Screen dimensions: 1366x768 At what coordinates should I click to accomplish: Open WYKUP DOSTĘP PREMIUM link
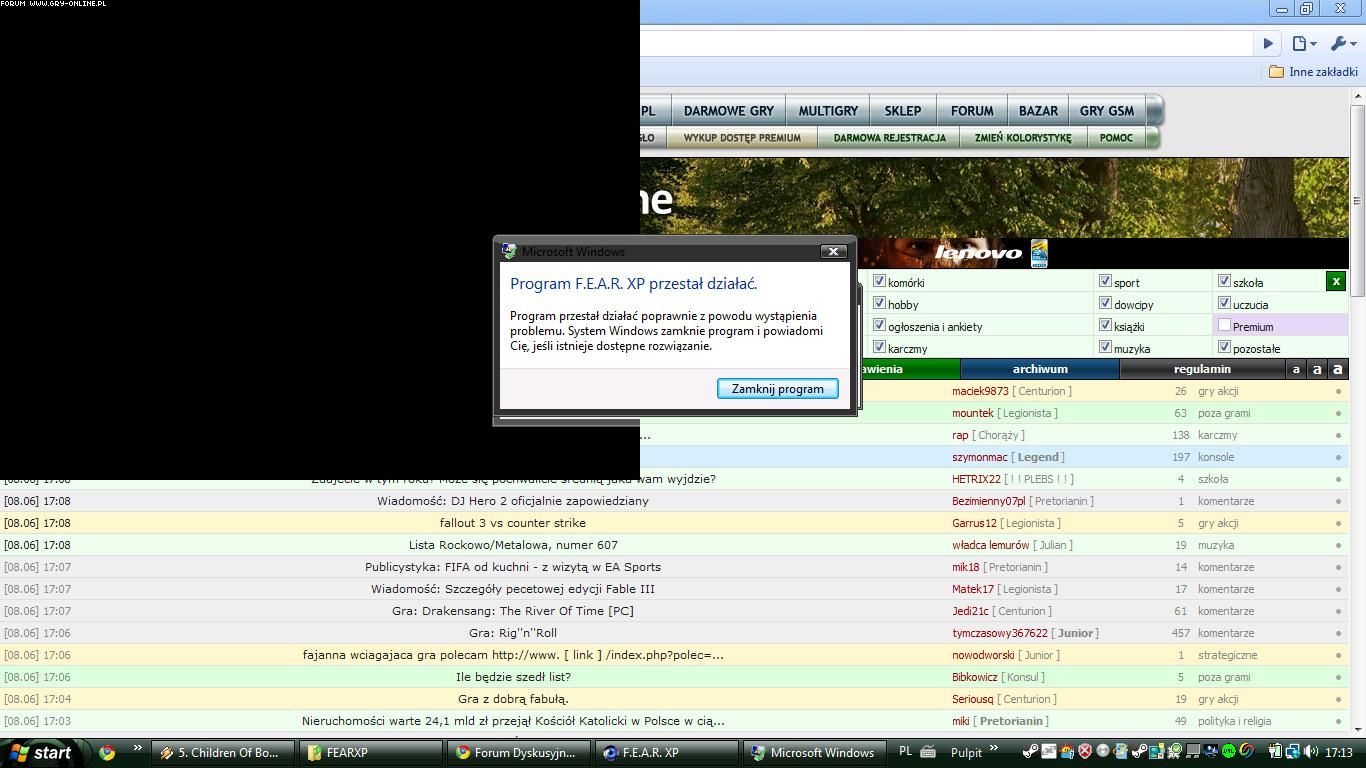click(742, 138)
